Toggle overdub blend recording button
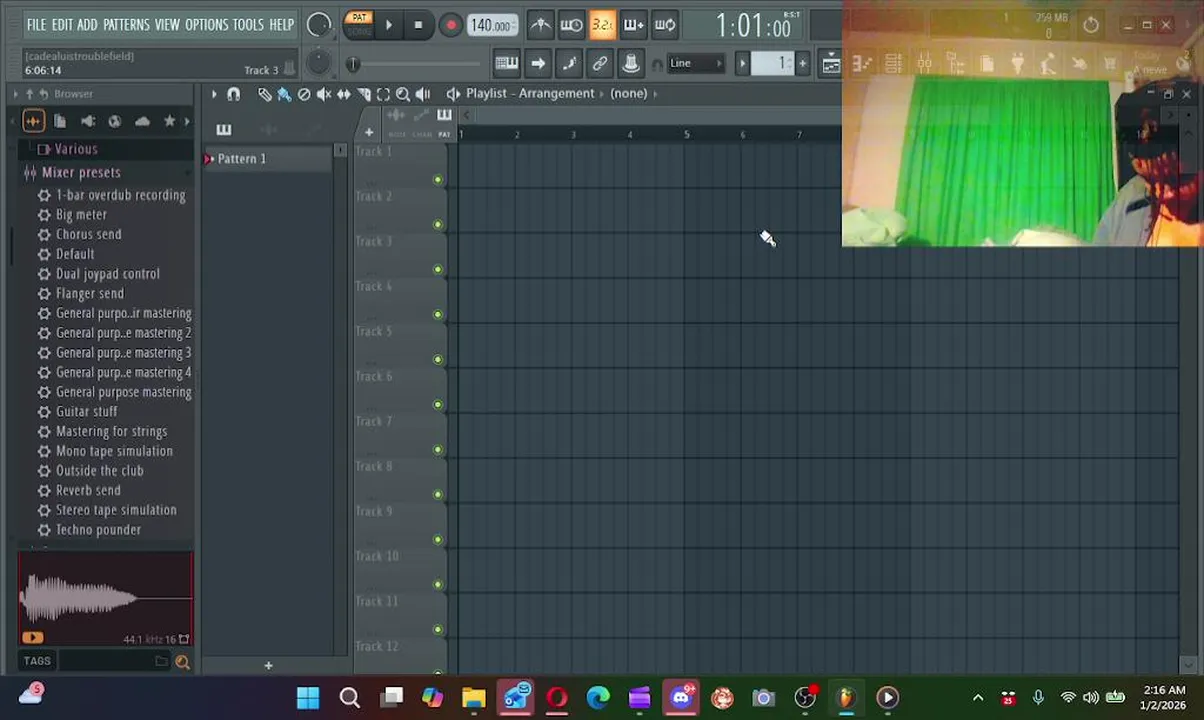1204x720 pixels. 633,25
